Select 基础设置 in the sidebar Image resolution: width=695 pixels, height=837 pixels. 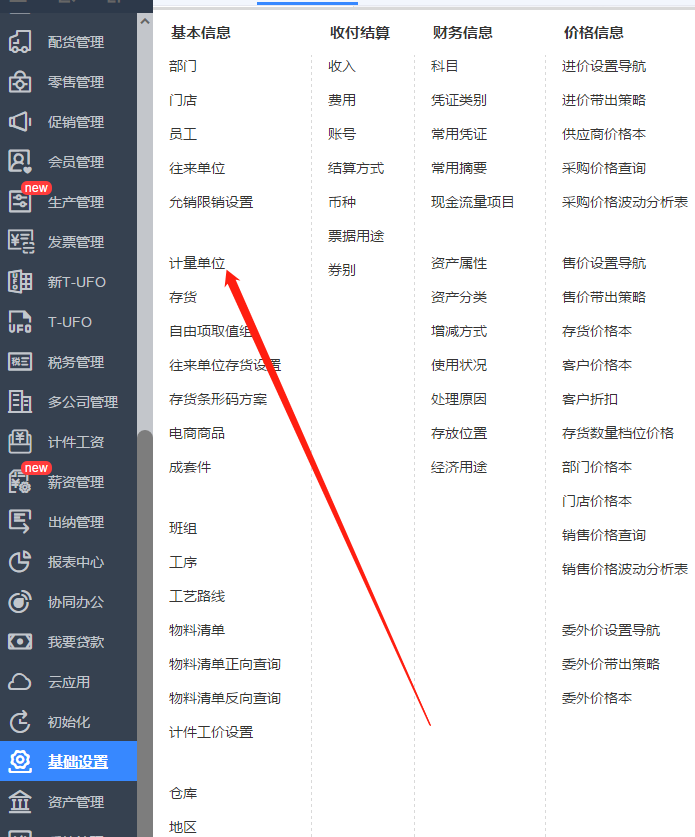coord(68,761)
